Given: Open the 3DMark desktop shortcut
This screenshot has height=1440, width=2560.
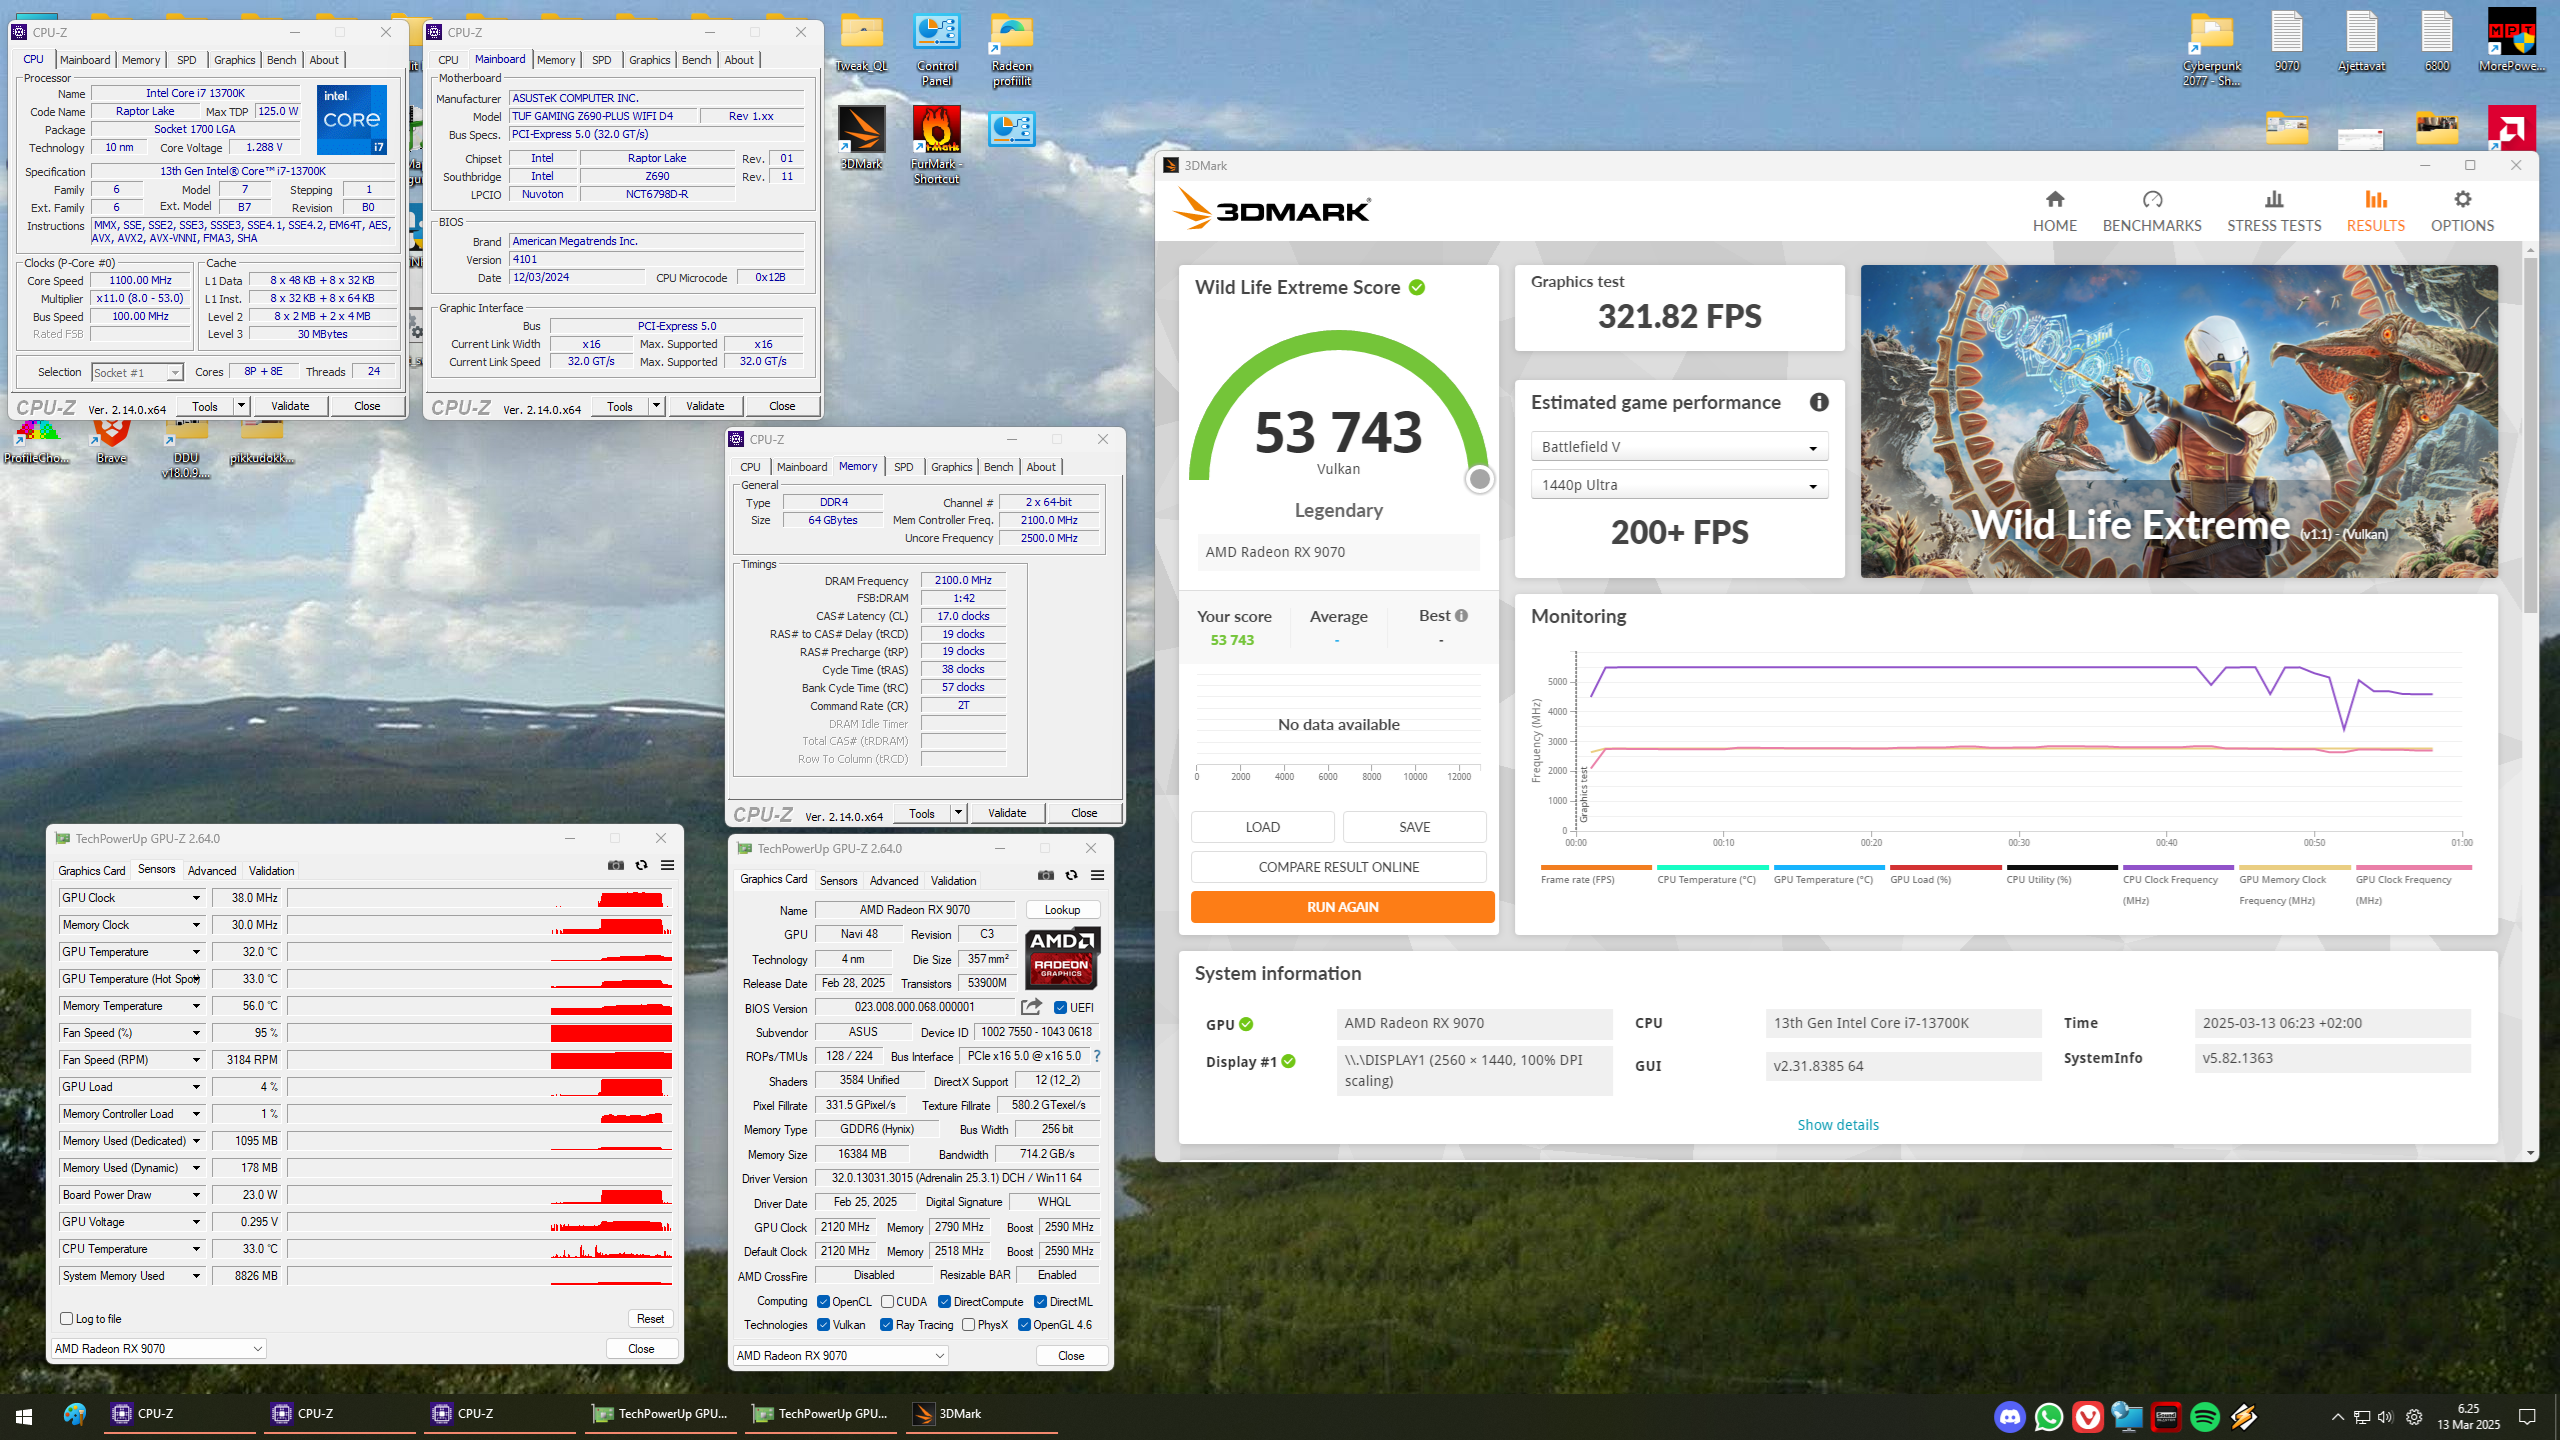Looking at the screenshot, I should point(861,138).
